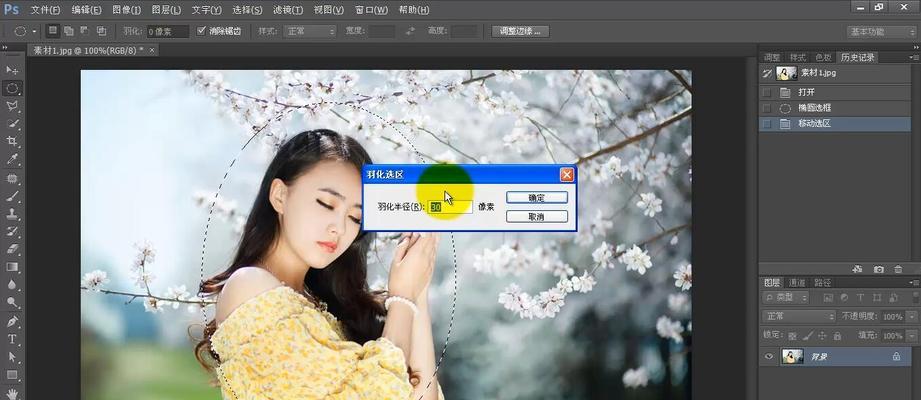Toggle lock all icon
The height and width of the screenshot is (400, 921).
click(837, 336)
